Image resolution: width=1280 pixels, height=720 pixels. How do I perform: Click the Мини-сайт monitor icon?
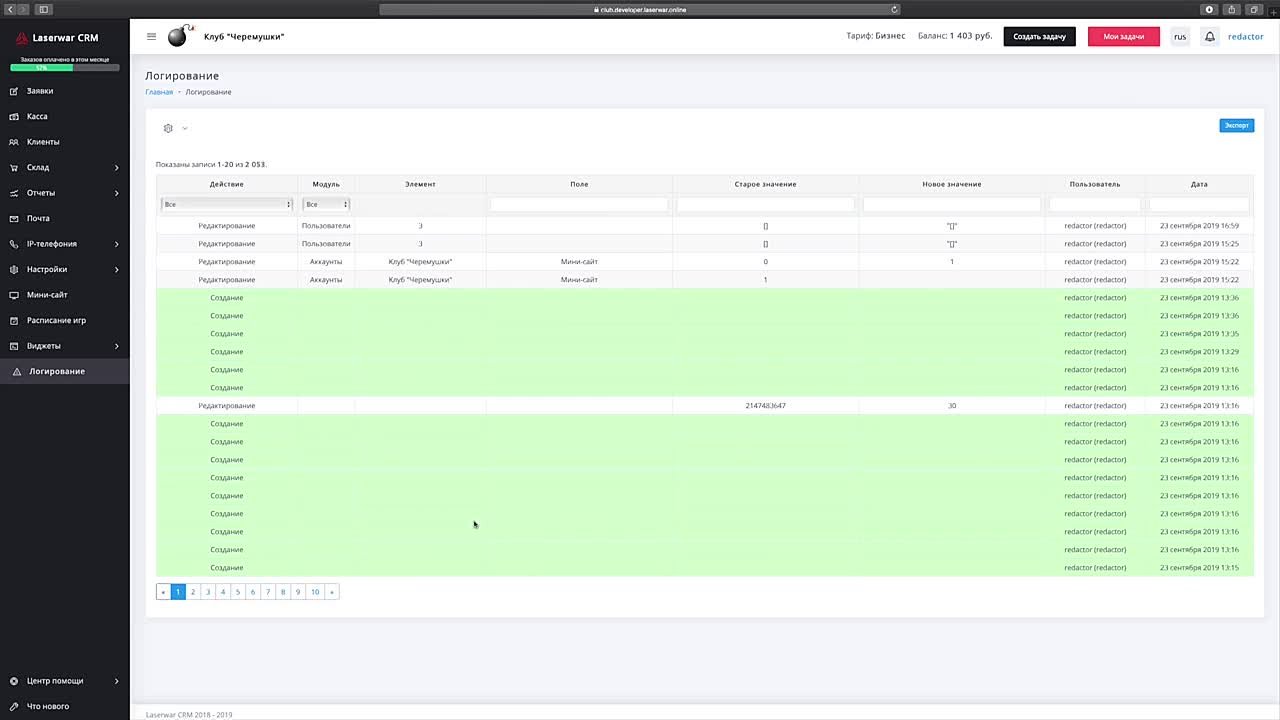tap(14, 295)
